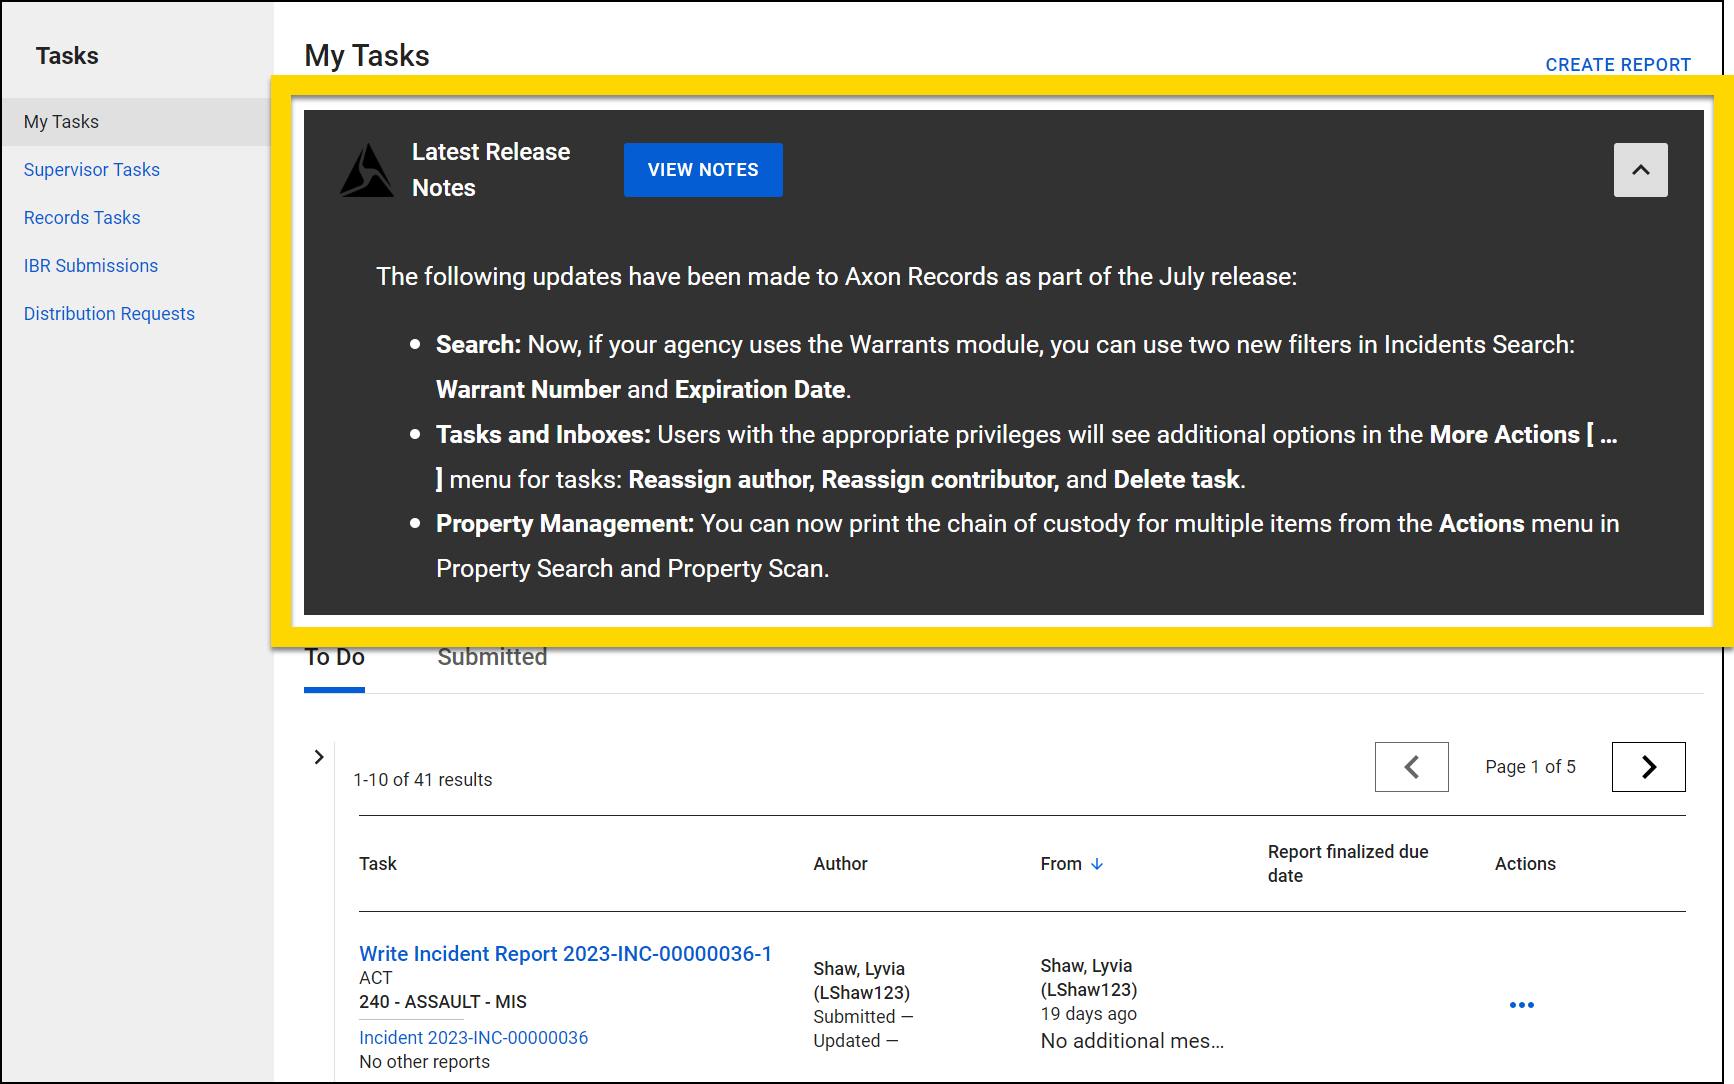Sort by From column arrow

[x=1097, y=864]
